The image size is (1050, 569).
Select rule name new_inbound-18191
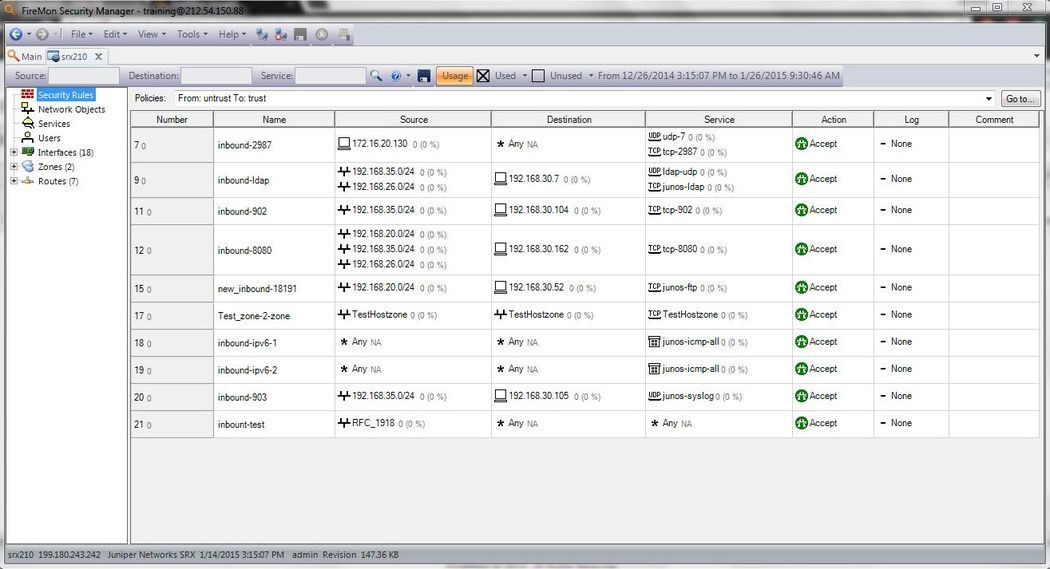(257, 289)
